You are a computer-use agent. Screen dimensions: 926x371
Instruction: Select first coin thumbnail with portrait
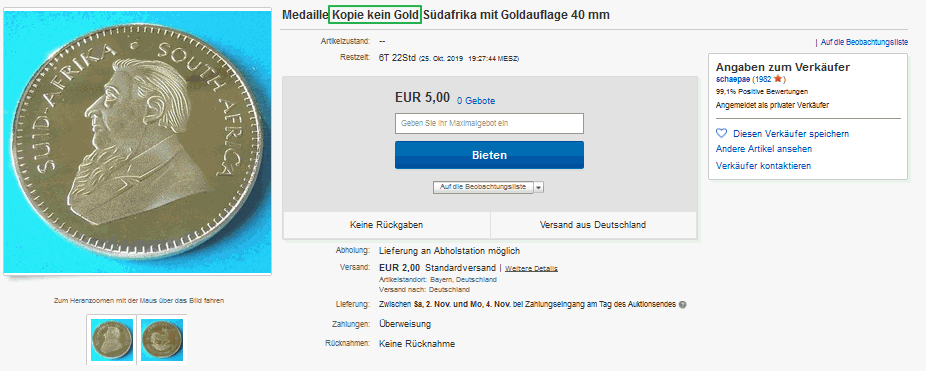(x=112, y=340)
